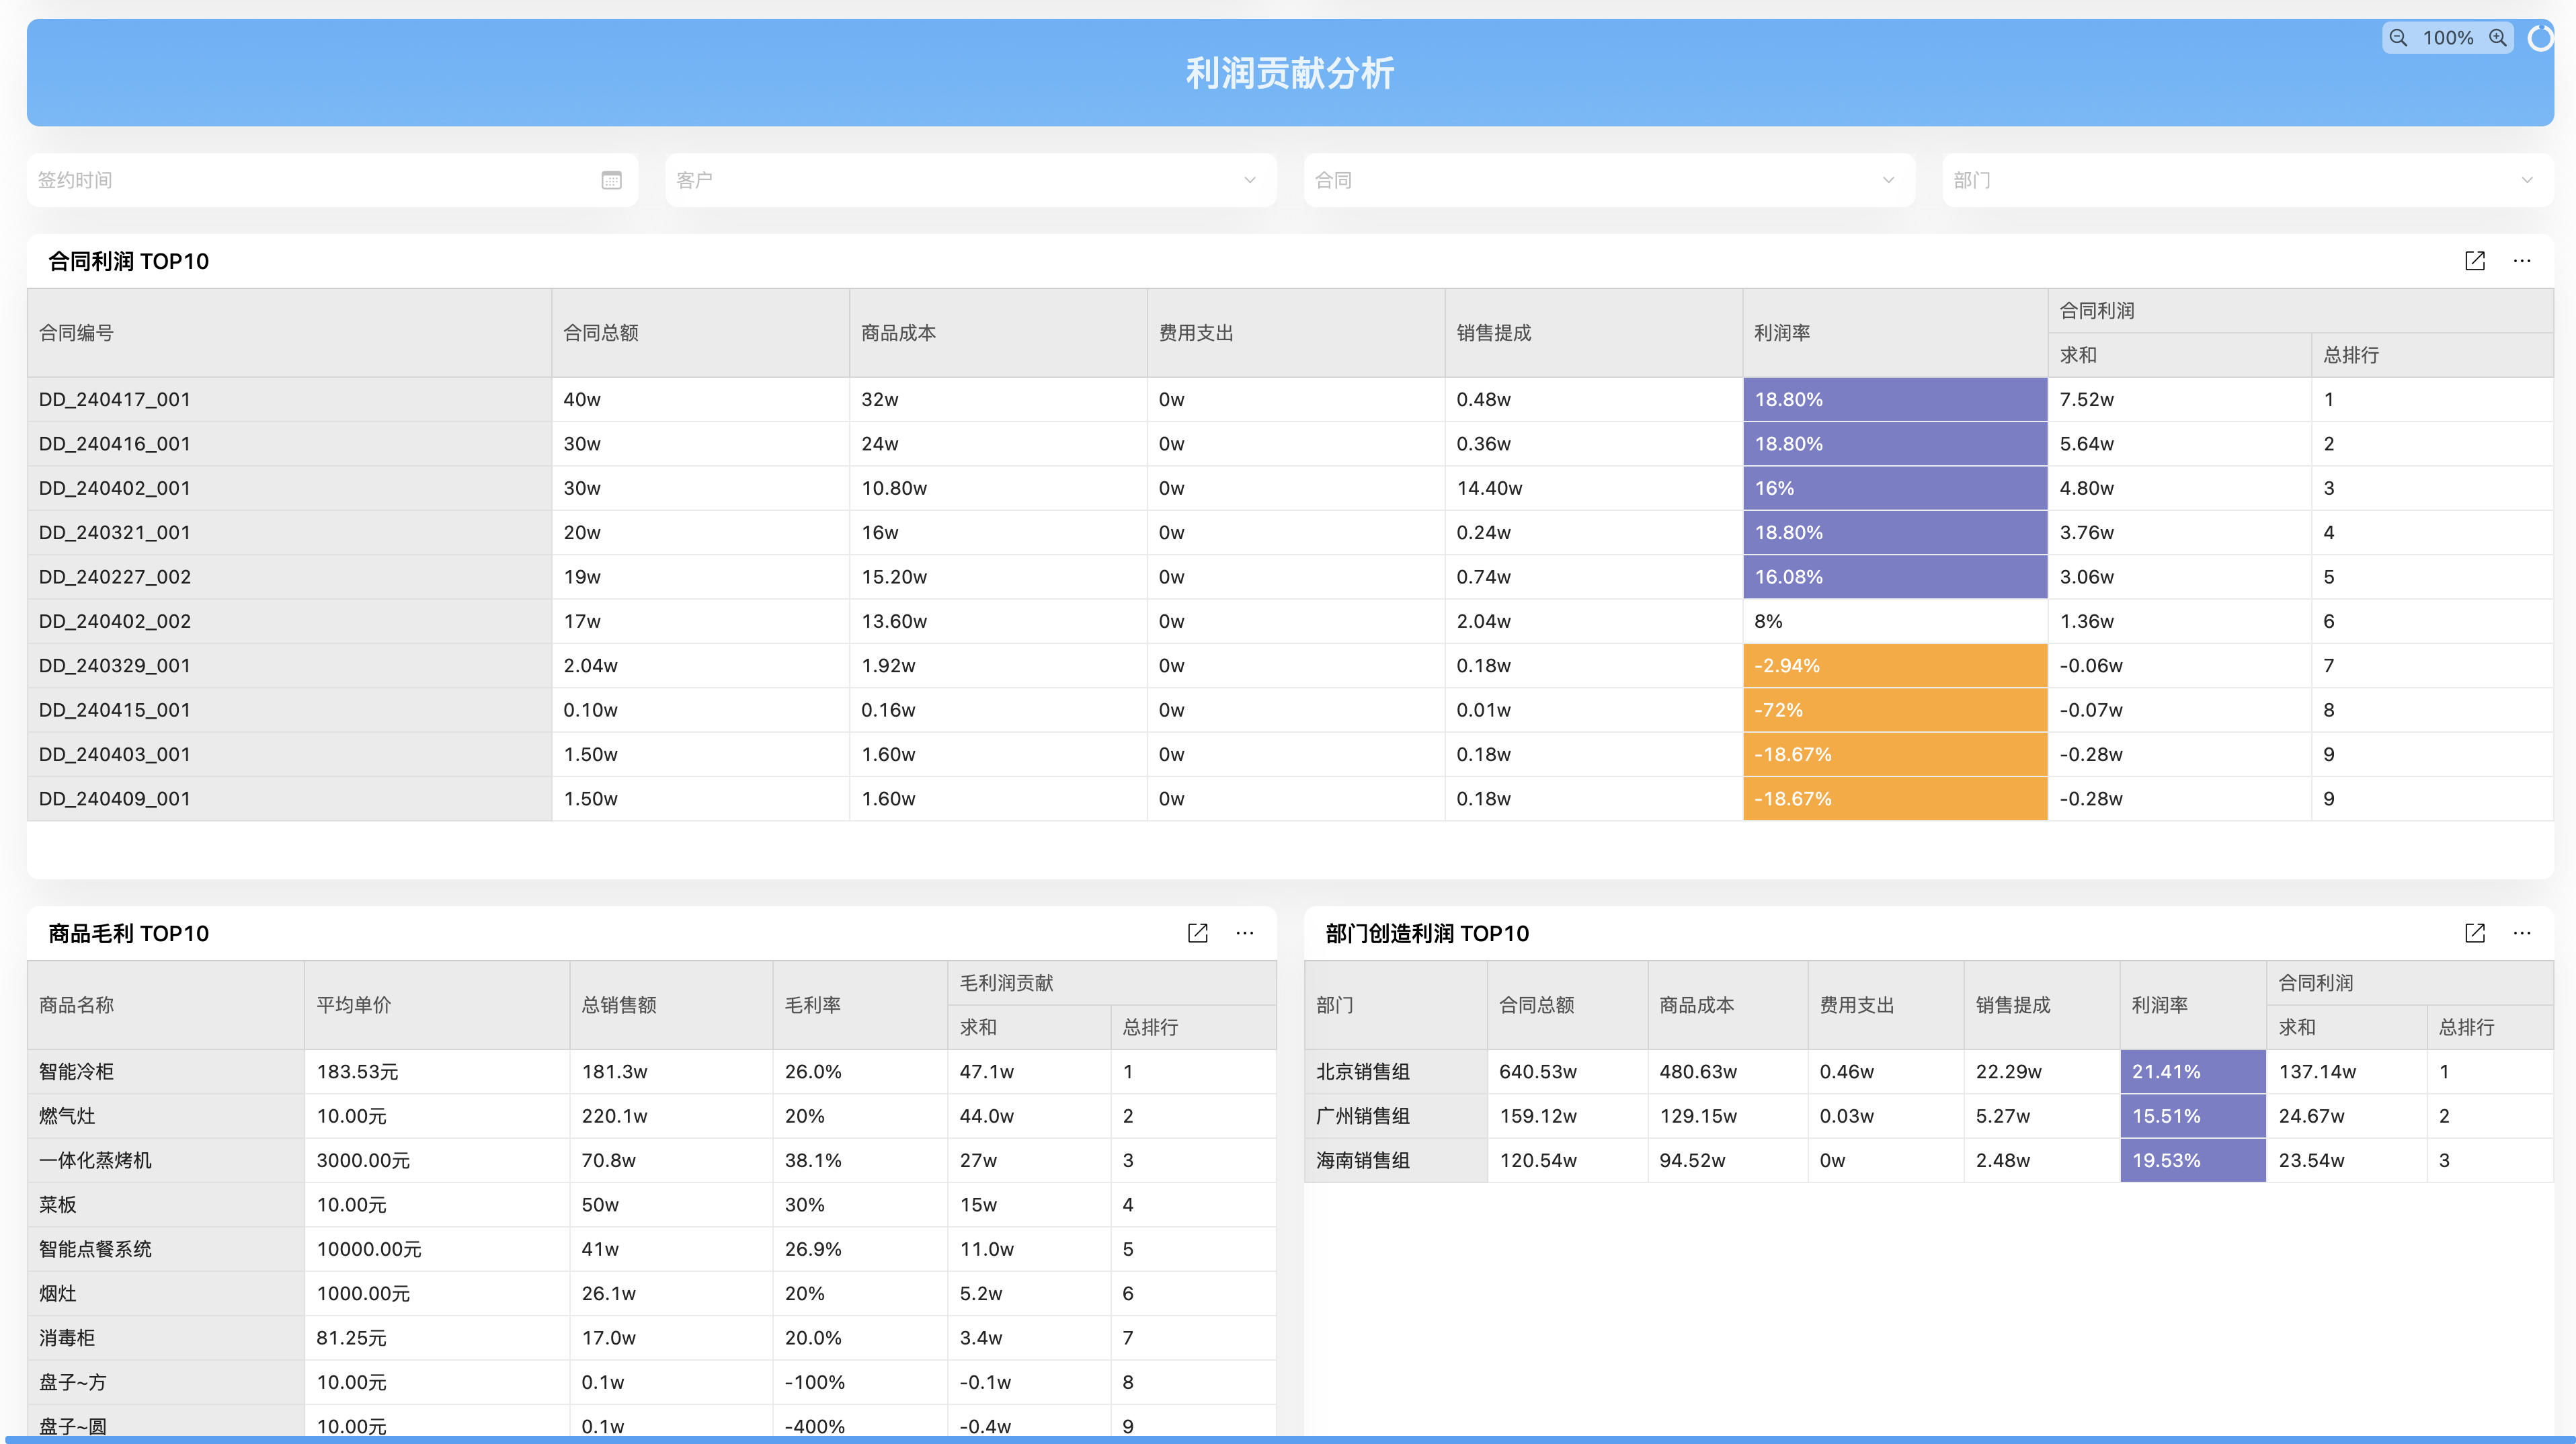Expand the 合同 dropdown filter

(x=1609, y=180)
